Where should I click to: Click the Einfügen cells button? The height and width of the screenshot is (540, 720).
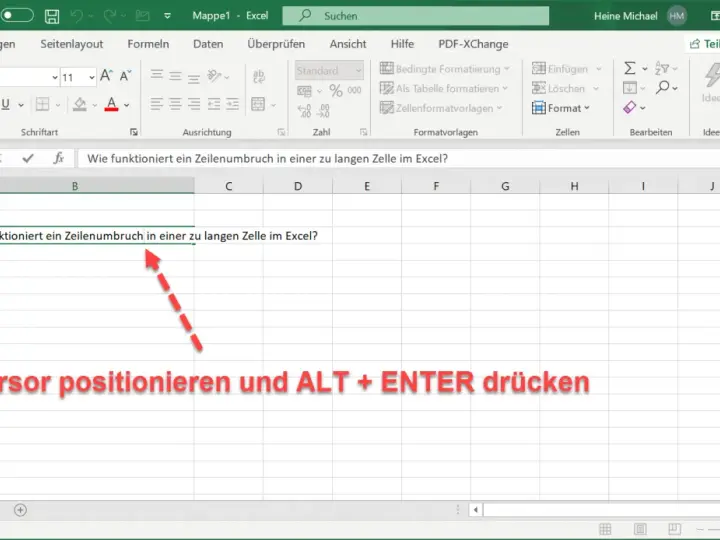pos(560,69)
